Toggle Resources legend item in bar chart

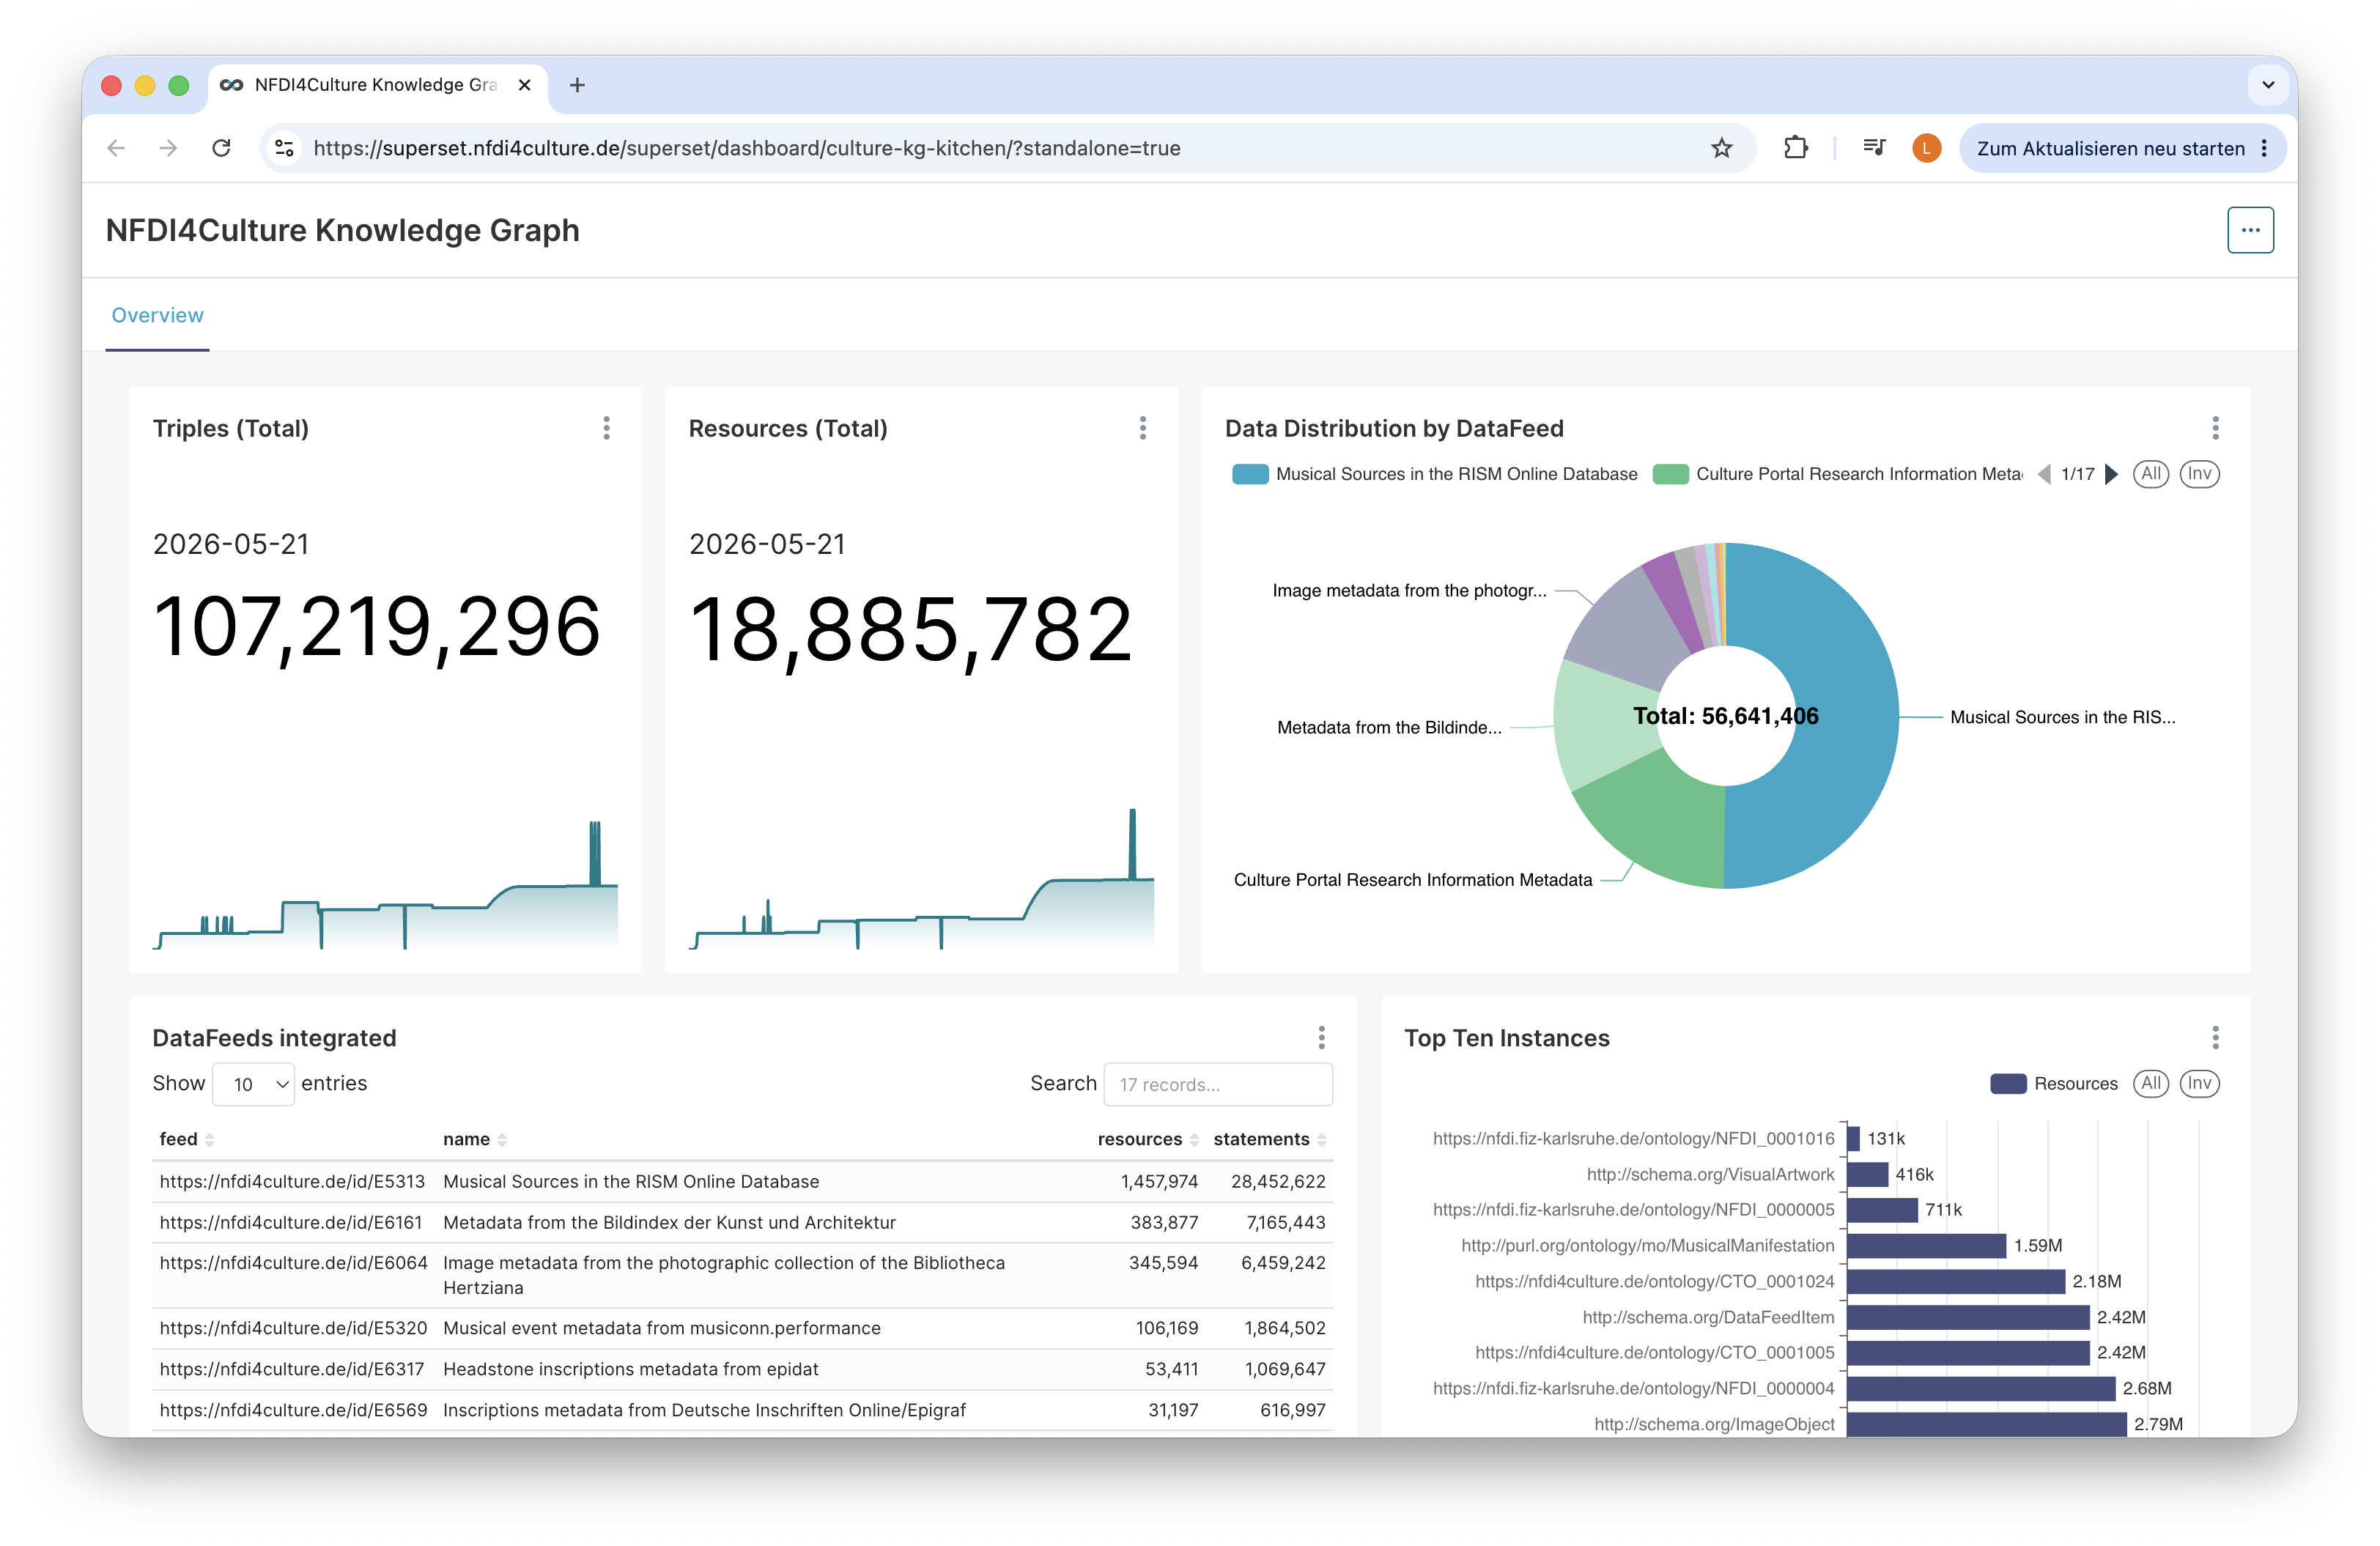coord(2054,1083)
